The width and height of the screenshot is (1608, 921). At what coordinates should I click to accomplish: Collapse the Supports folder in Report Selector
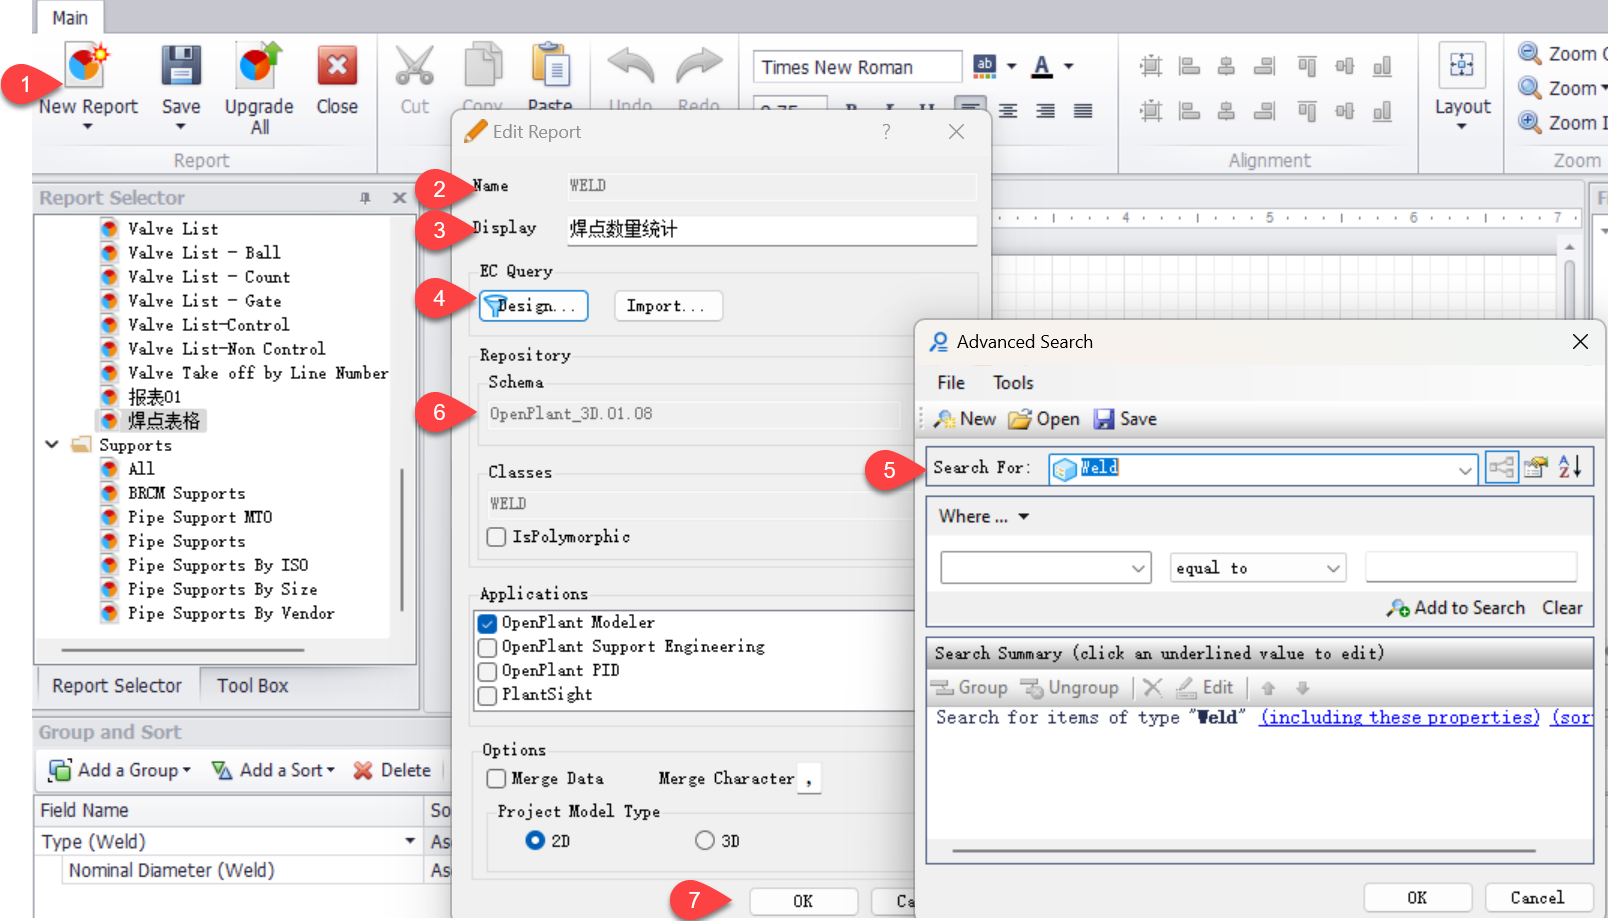tap(52, 444)
